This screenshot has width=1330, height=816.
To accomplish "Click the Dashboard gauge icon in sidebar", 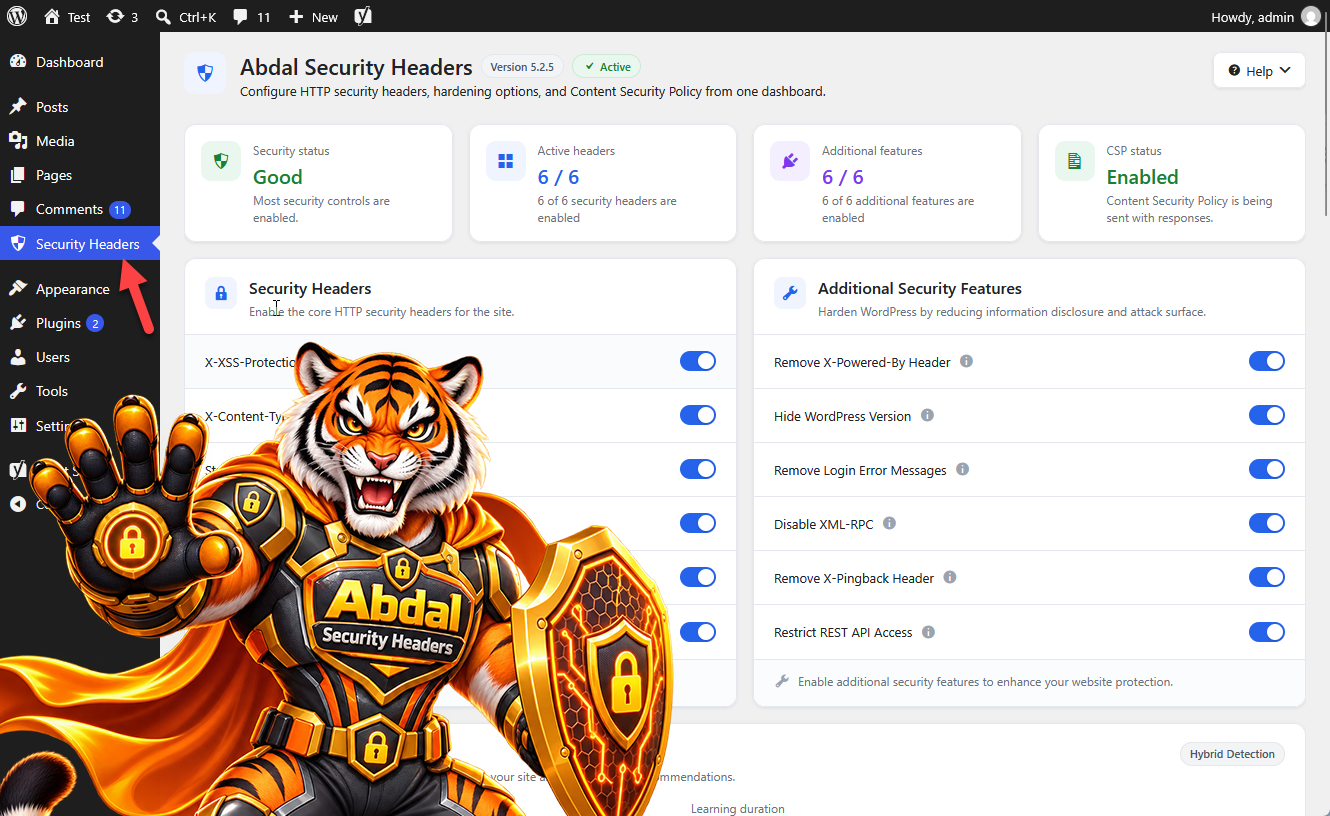I will (x=18, y=62).
